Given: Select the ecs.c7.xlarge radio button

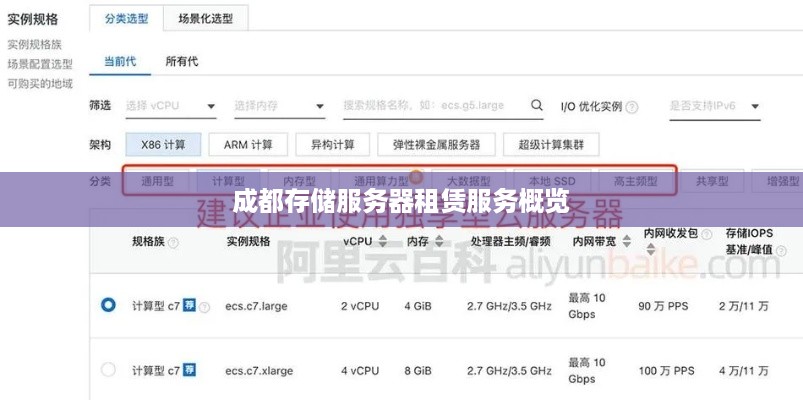Looking at the screenshot, I should [x=108, y=369].
